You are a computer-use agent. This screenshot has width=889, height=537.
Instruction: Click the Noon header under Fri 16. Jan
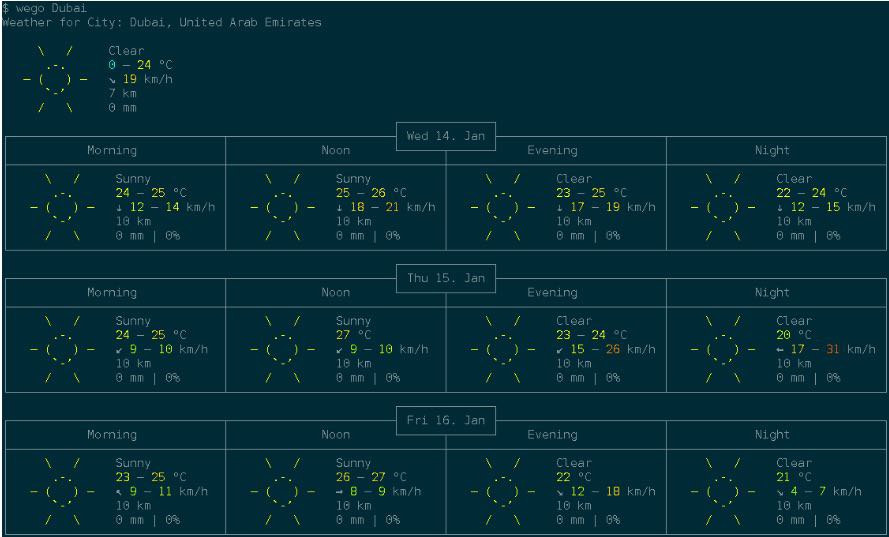[336, 435]
